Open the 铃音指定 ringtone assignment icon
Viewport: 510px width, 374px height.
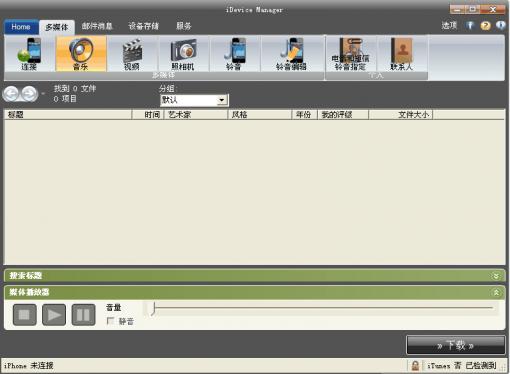[351, 53]
